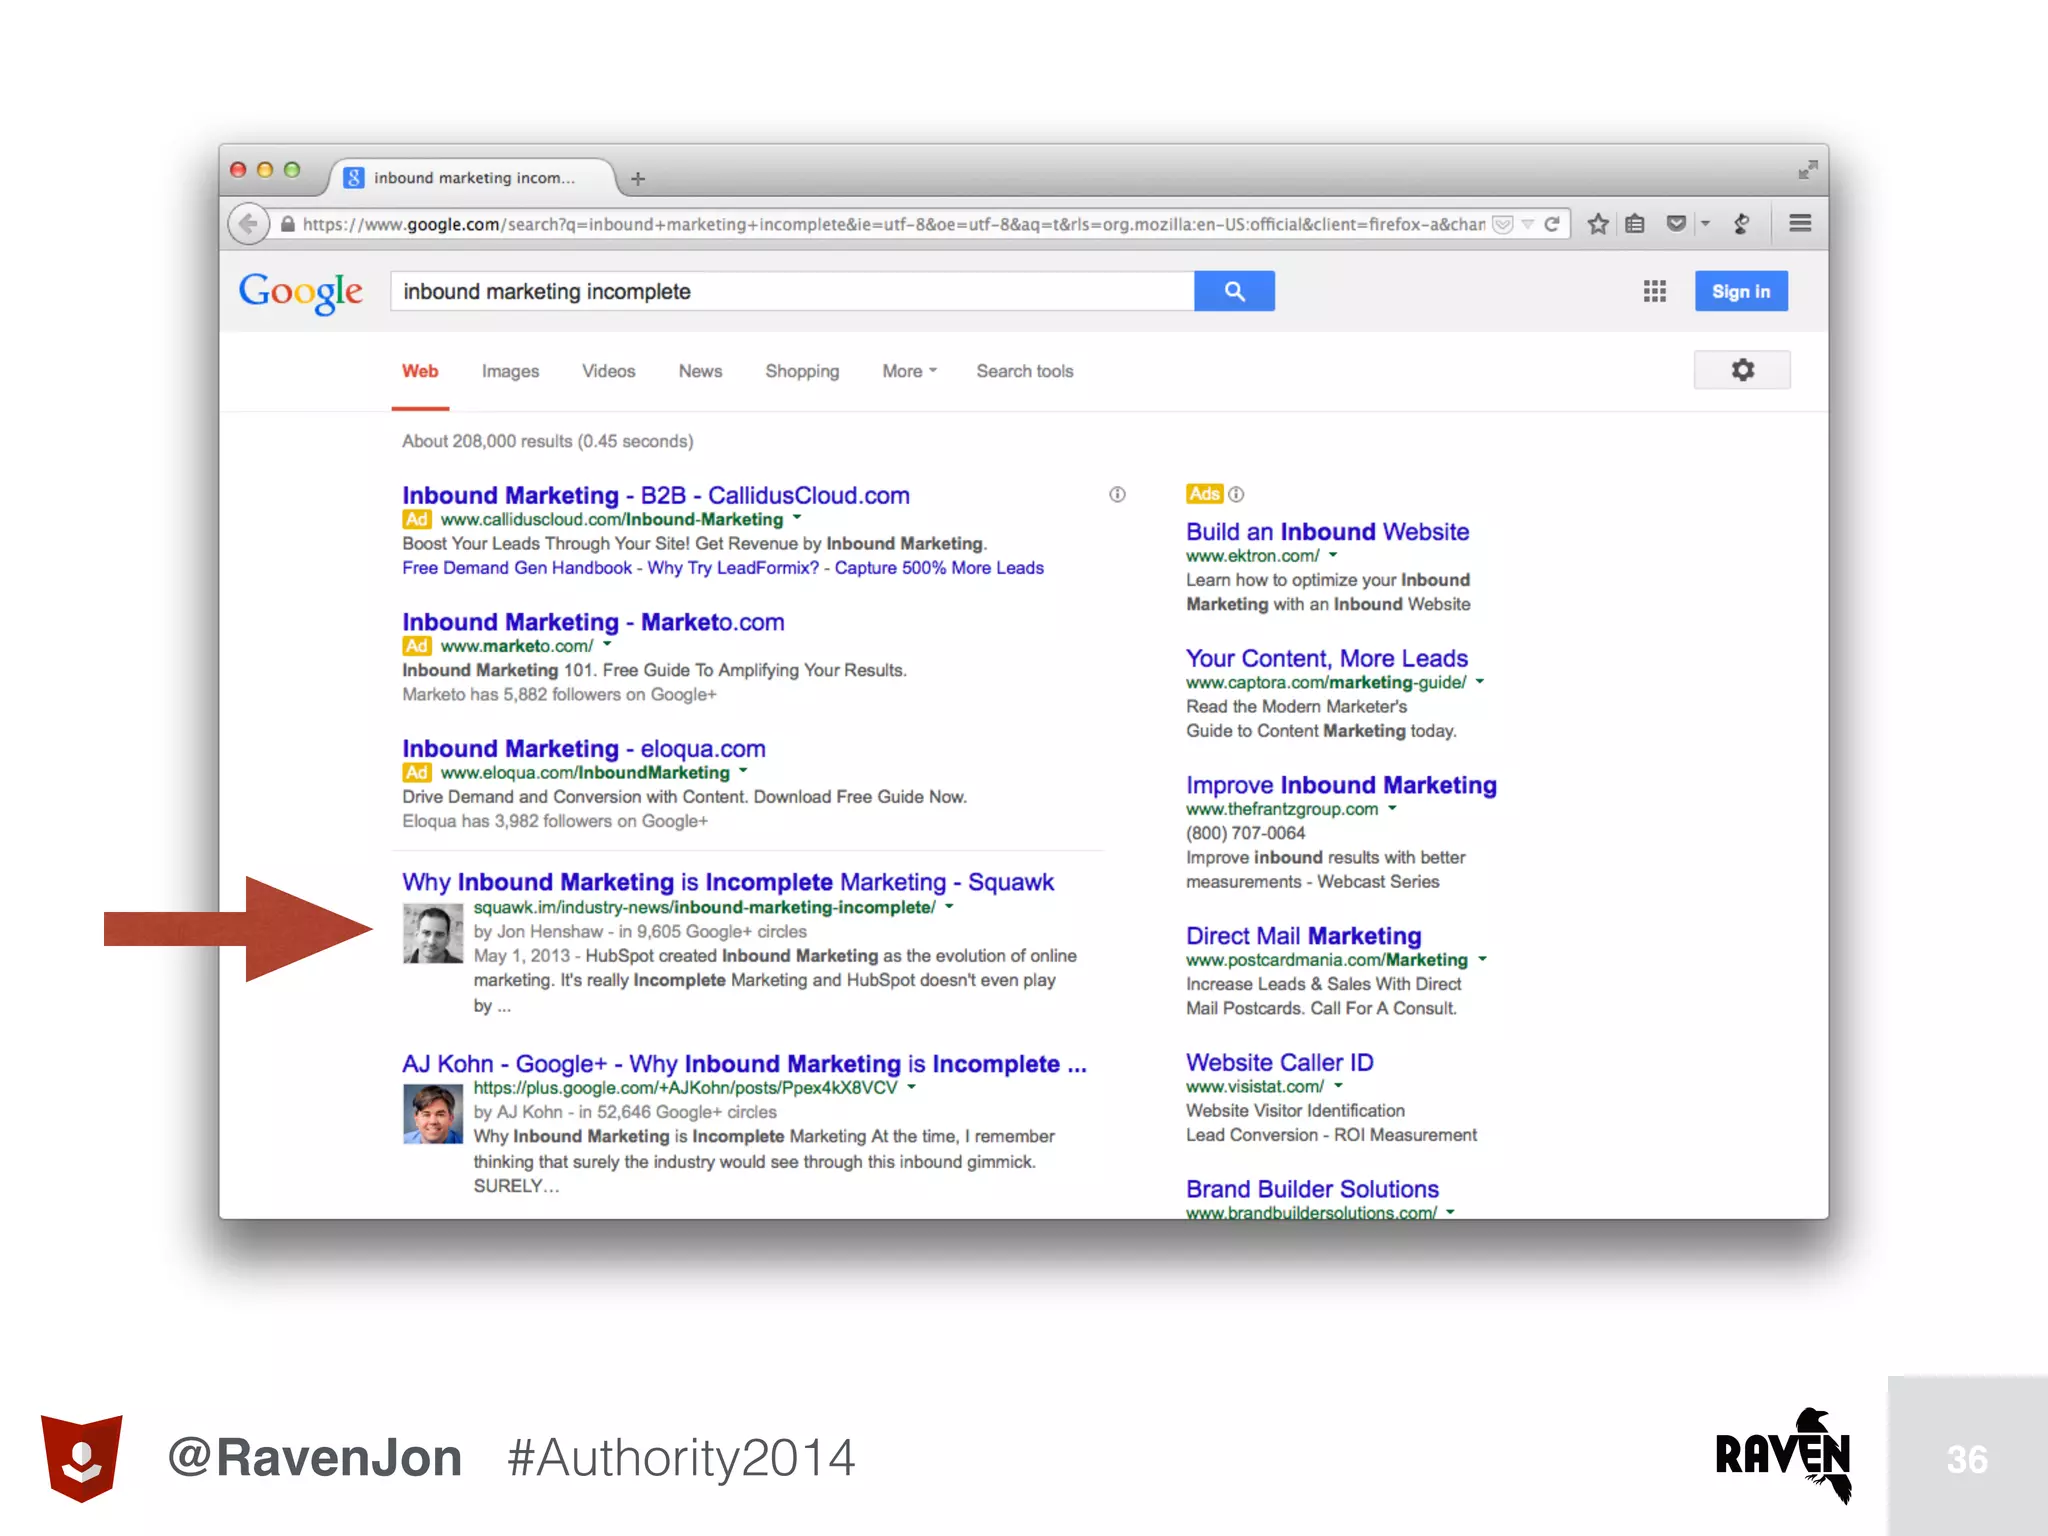The height and width of the screenshot is (1536, 2048).
Task: Expand arrow beside captora.com/marketing-guide URL
Action: (x=1480, y=681)
